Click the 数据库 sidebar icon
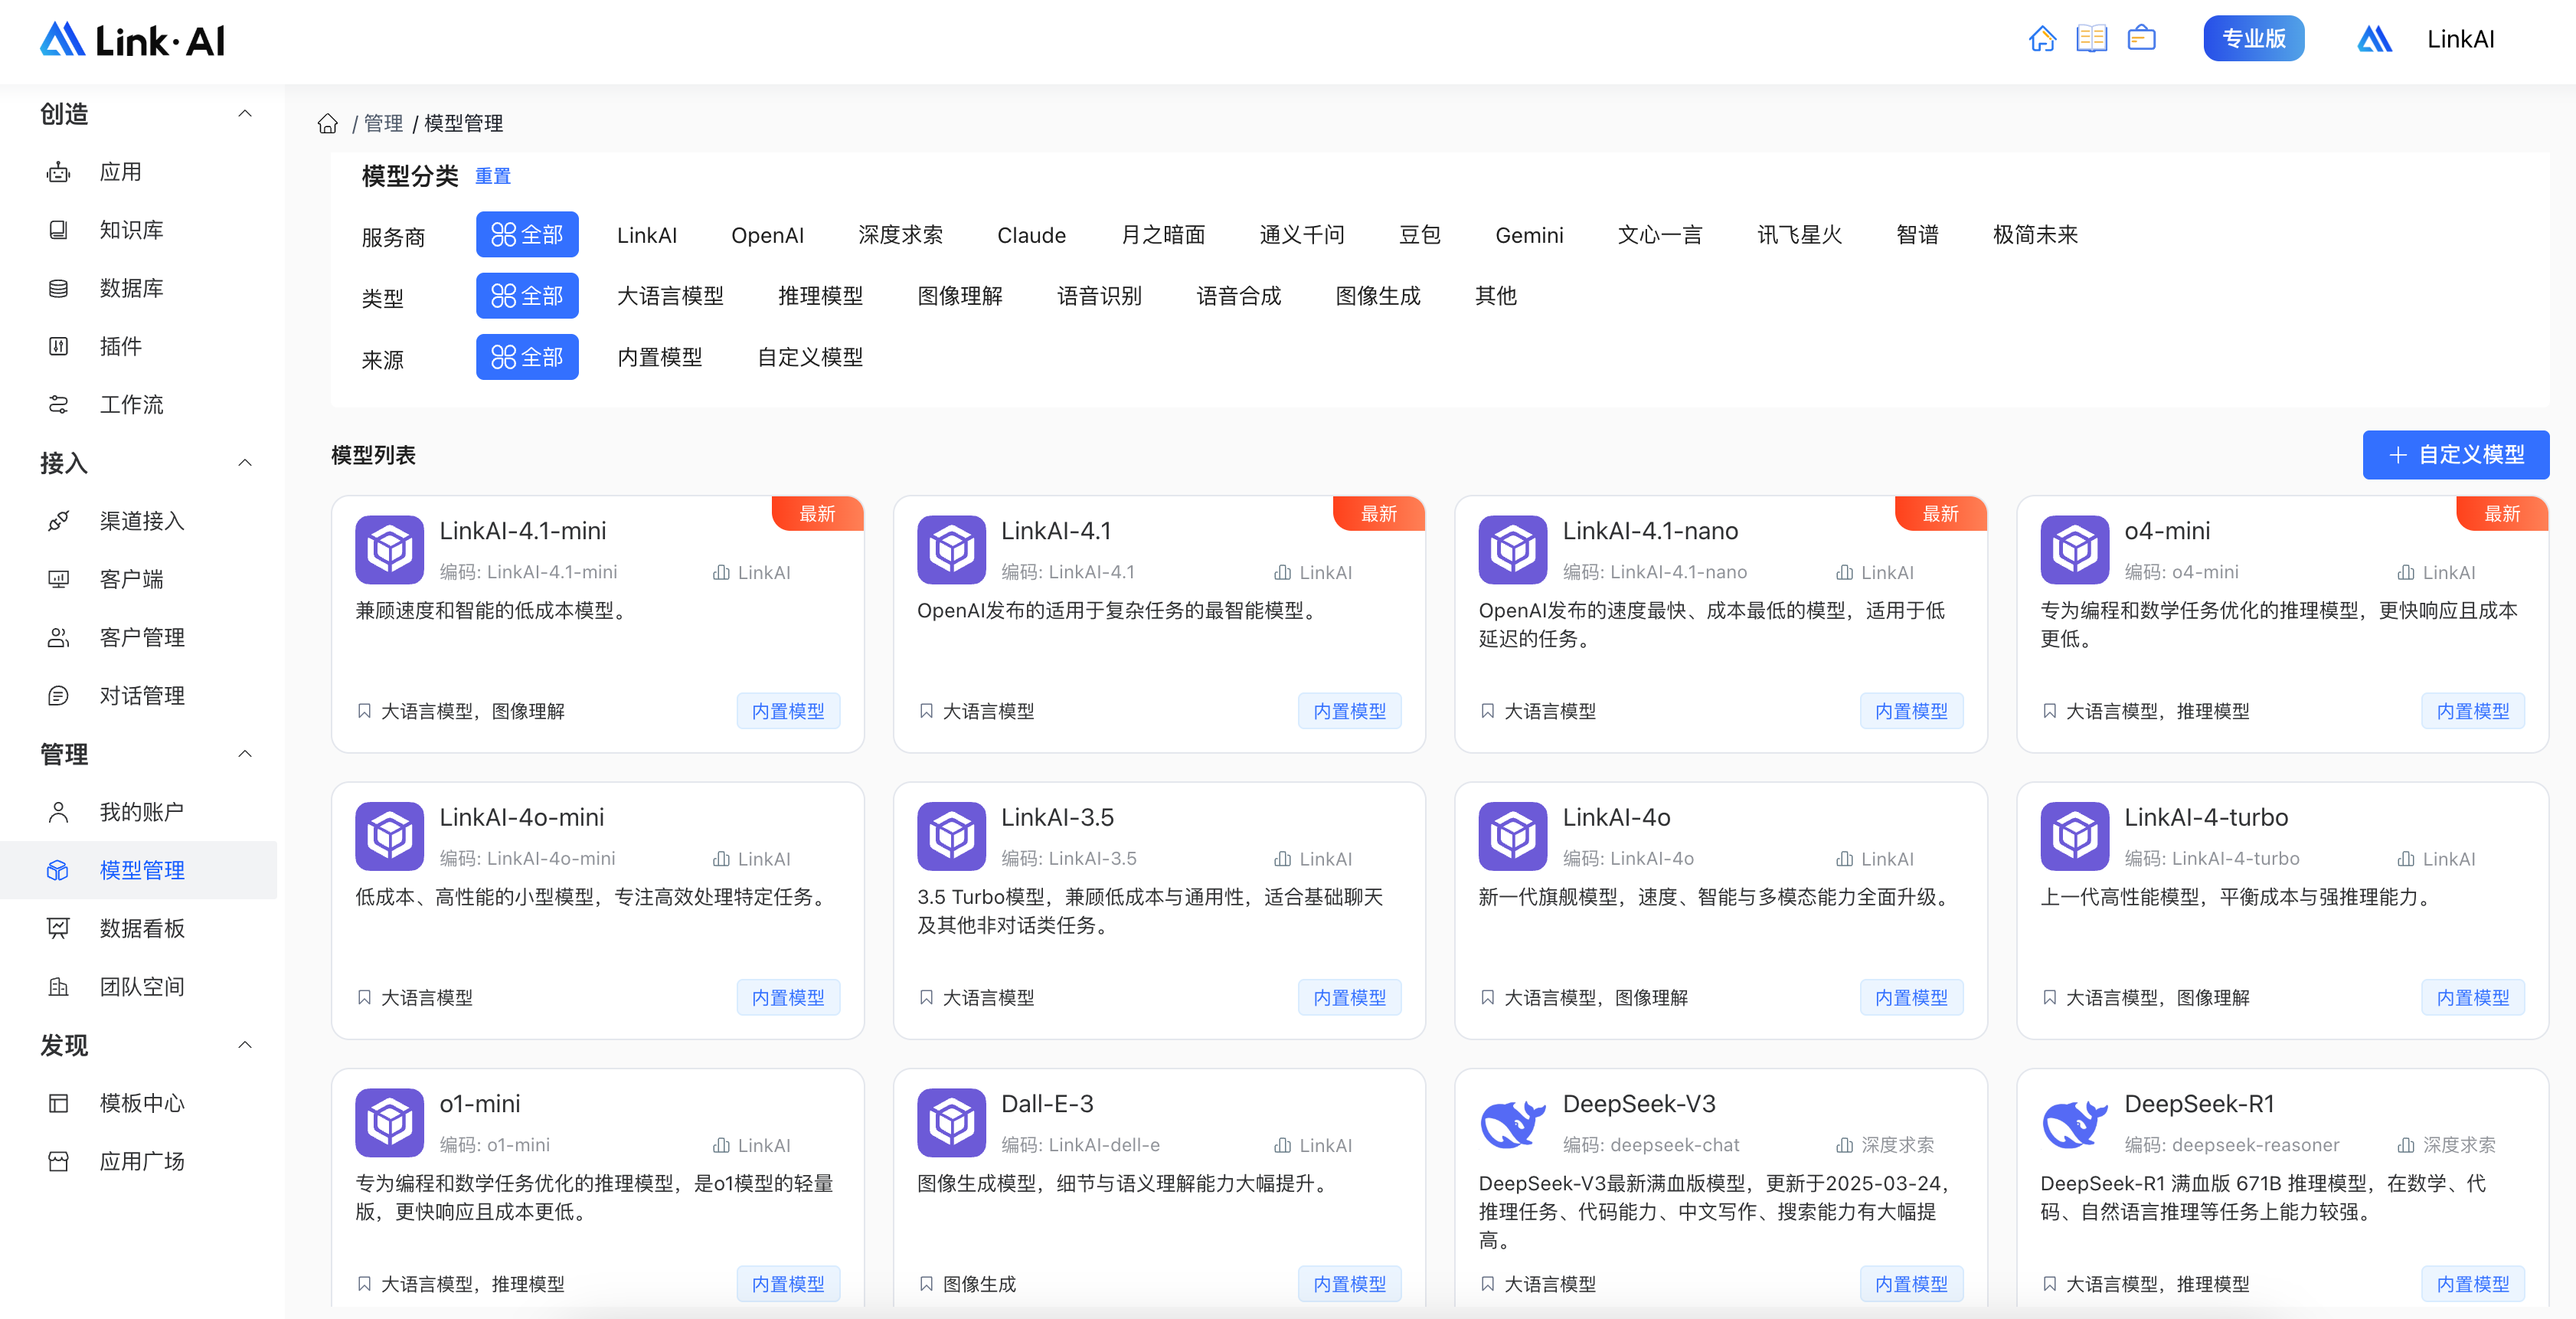 pos(59,288)
